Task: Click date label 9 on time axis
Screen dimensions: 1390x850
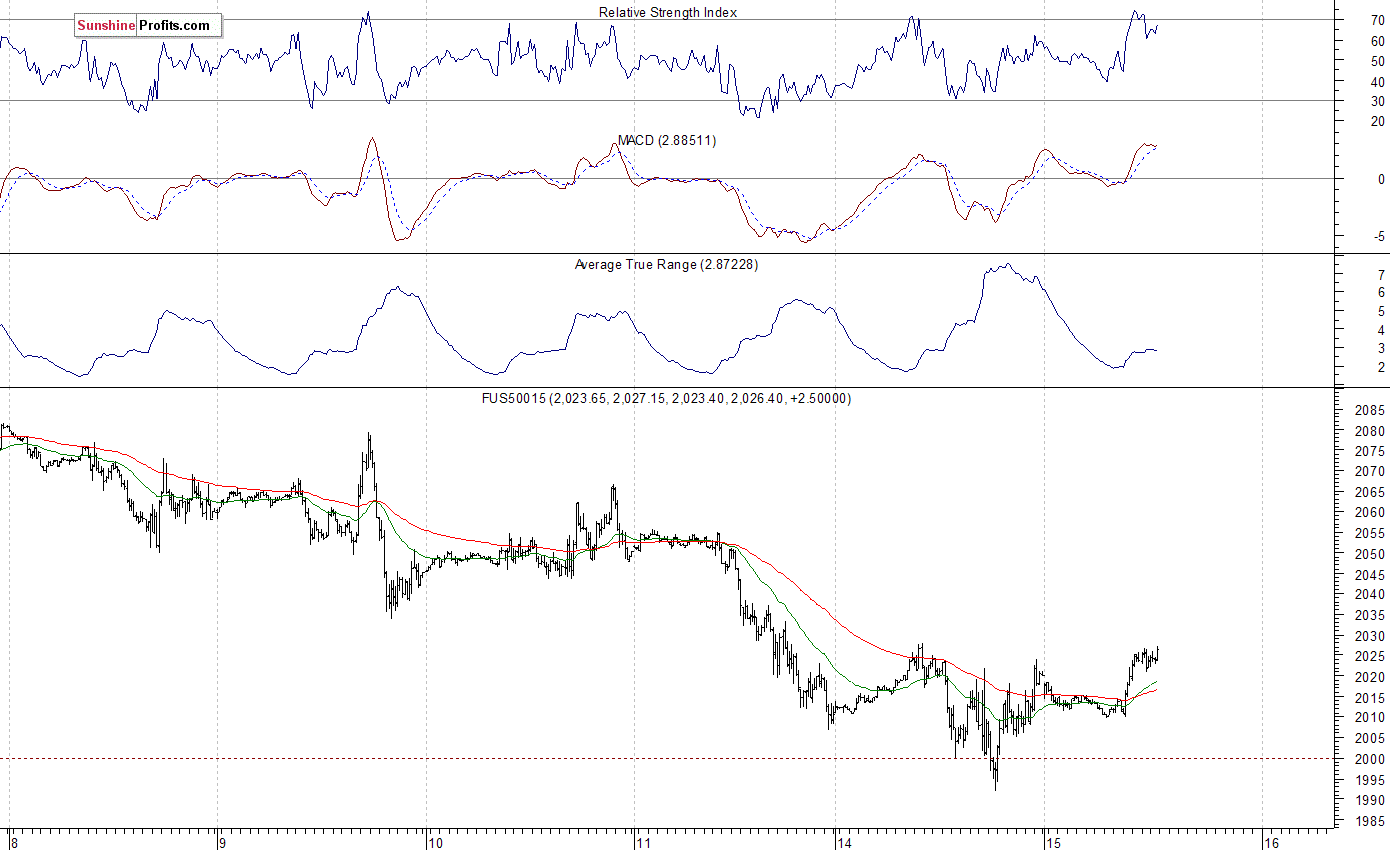Action: (223, 842)
